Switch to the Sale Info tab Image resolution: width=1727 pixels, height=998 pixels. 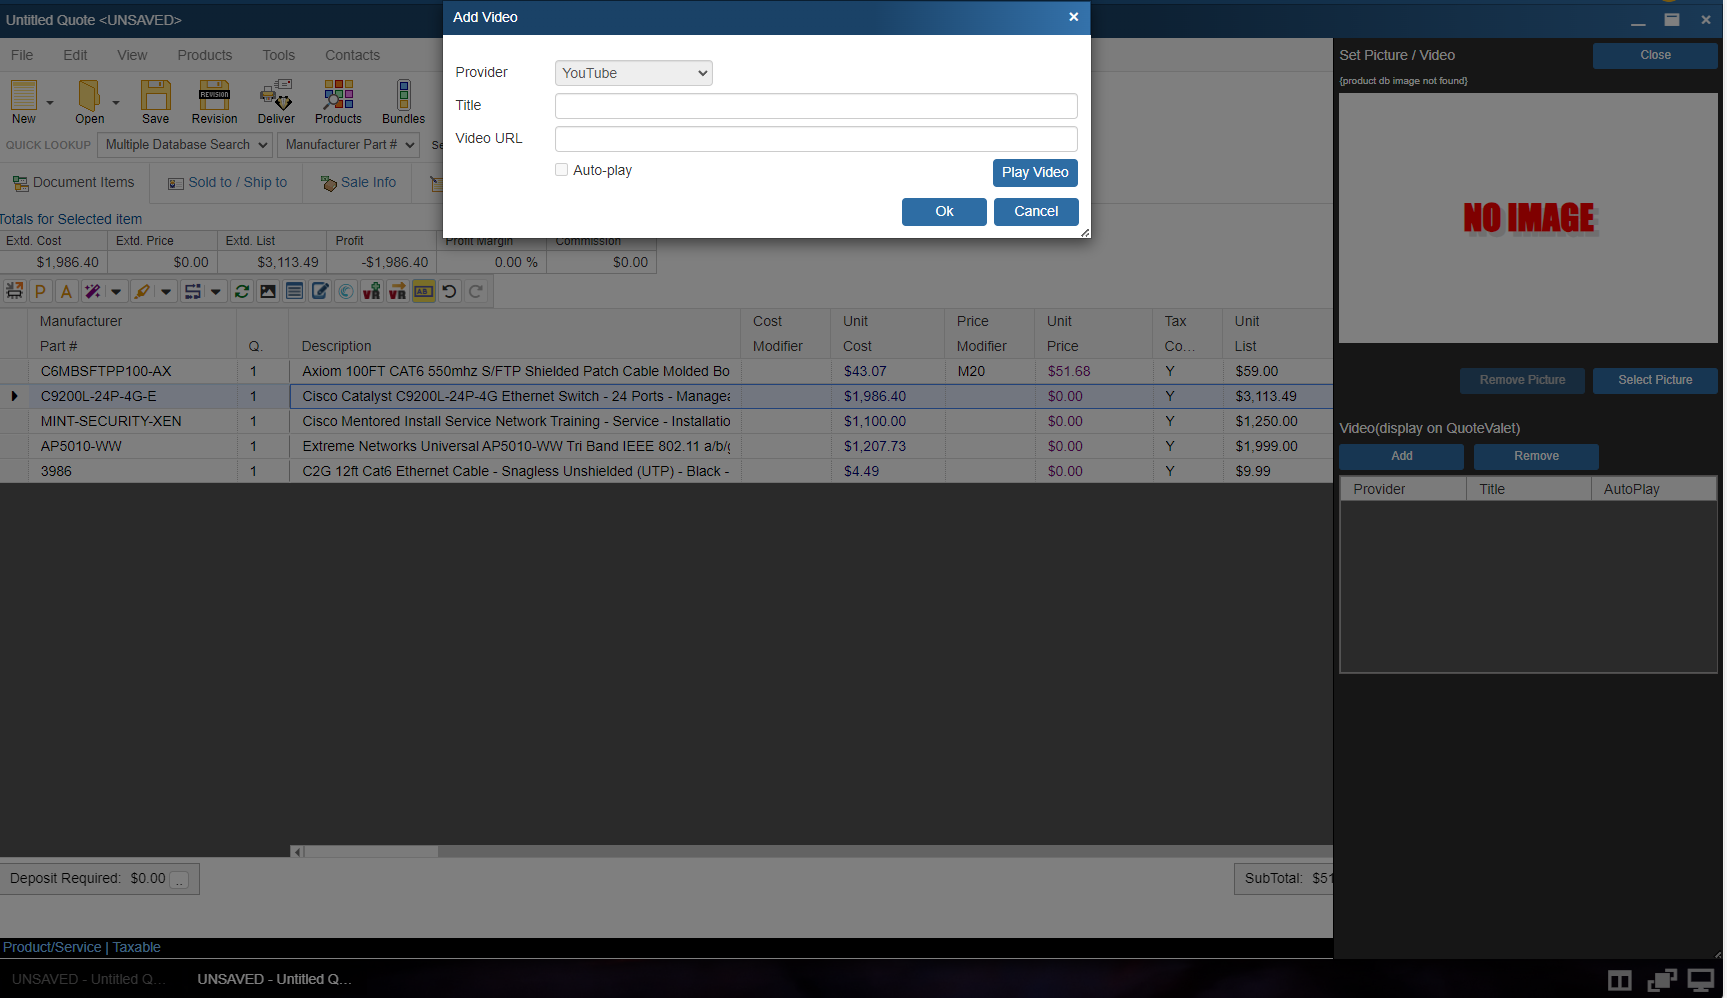click(x=358, y=183)
